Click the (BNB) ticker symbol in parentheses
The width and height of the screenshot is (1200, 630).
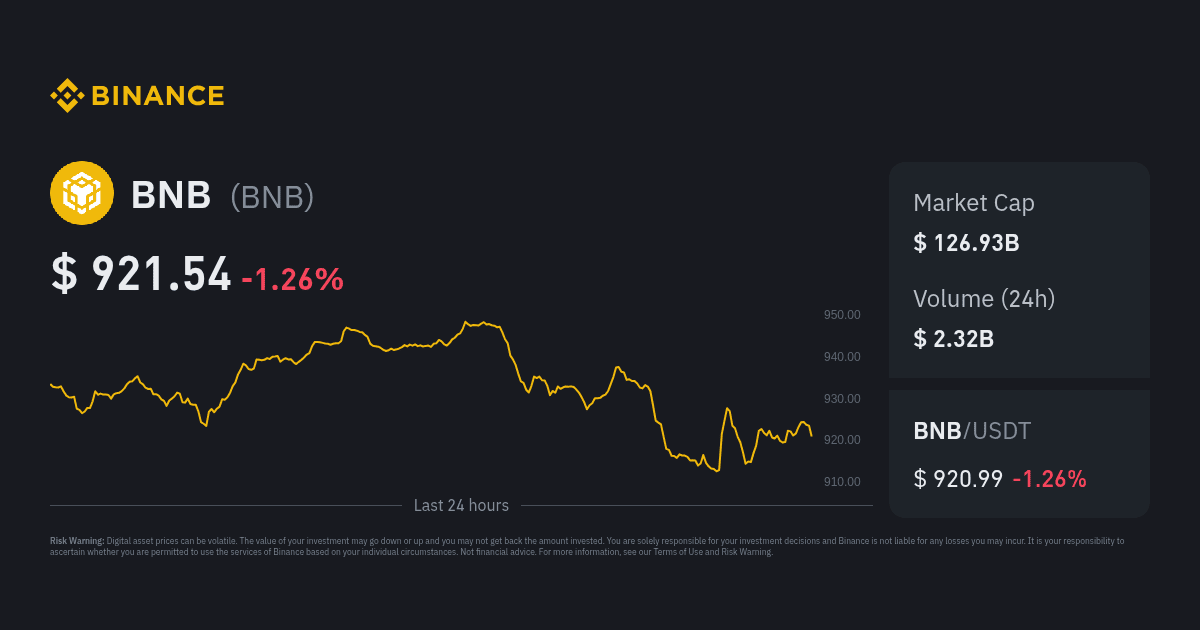point(272,197)
